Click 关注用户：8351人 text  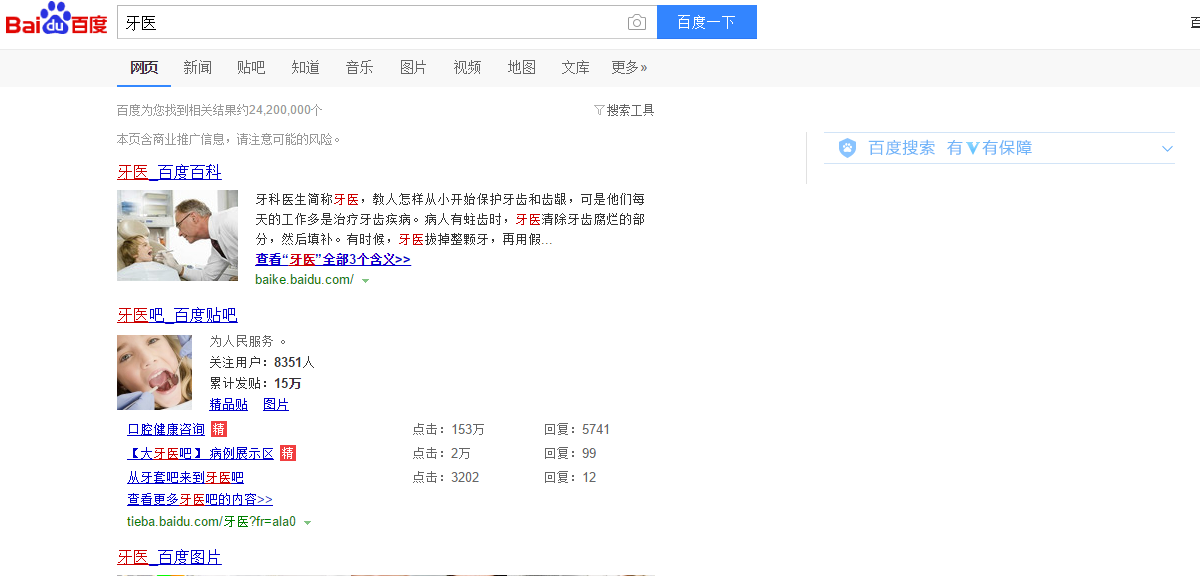(262, 362)
